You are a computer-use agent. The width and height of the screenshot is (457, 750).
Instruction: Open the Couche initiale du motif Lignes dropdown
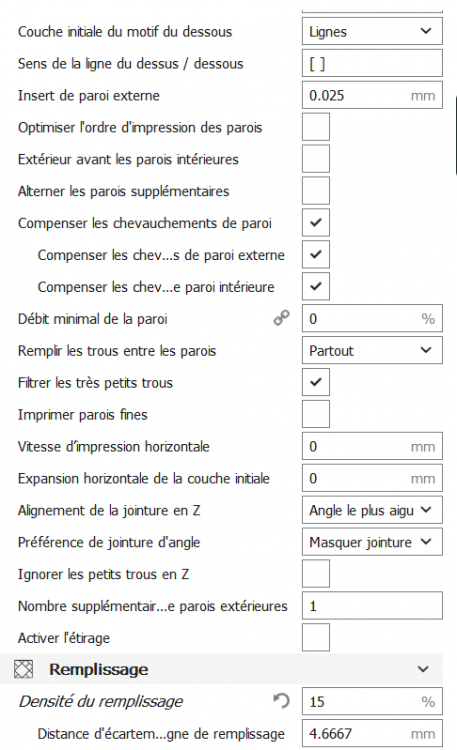pos(372,31)
